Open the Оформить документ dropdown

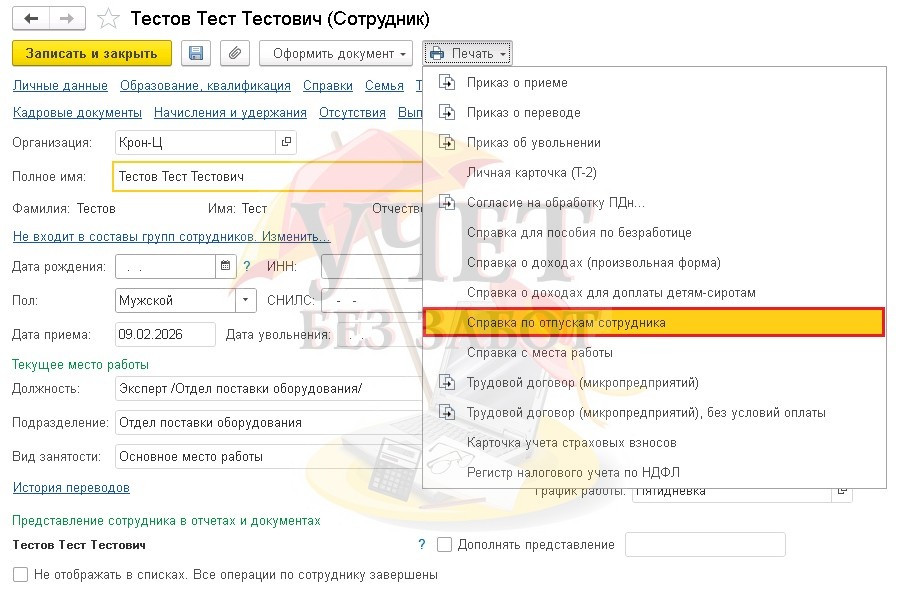click(x=336, y=53)
